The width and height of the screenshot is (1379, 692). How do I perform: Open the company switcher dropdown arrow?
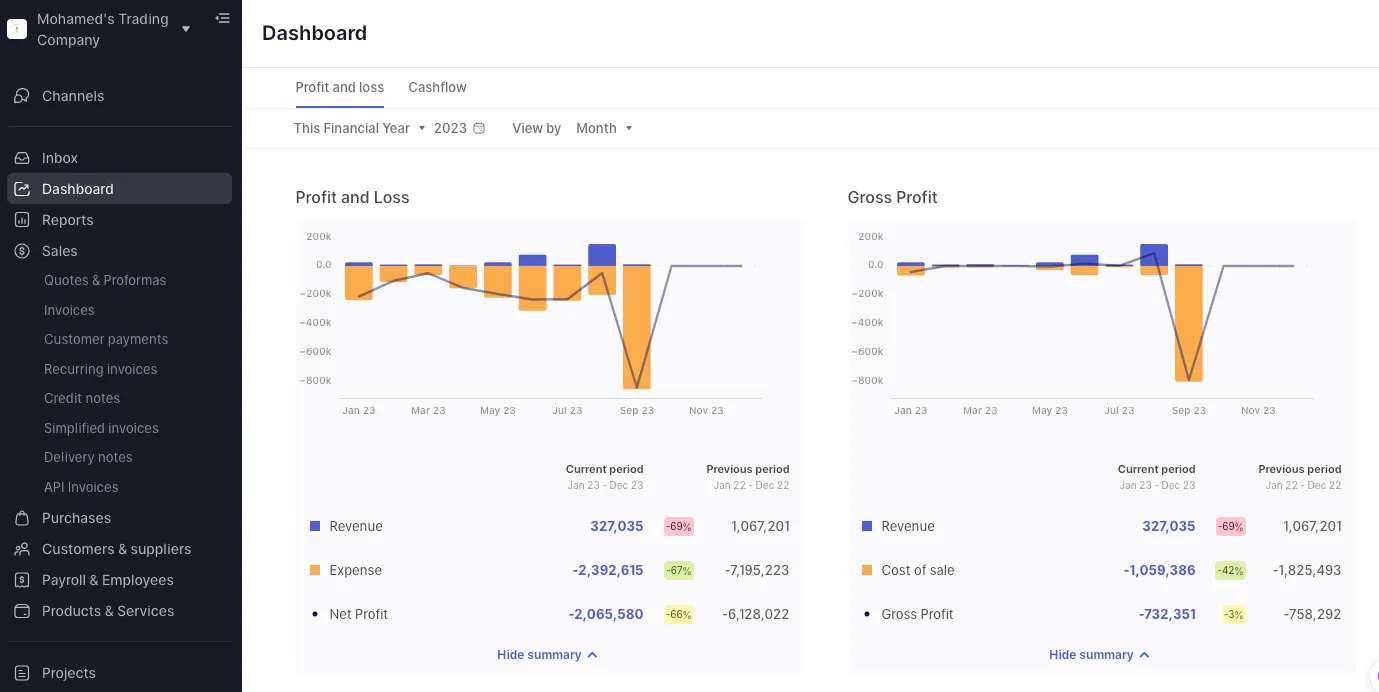click(186, 29)
